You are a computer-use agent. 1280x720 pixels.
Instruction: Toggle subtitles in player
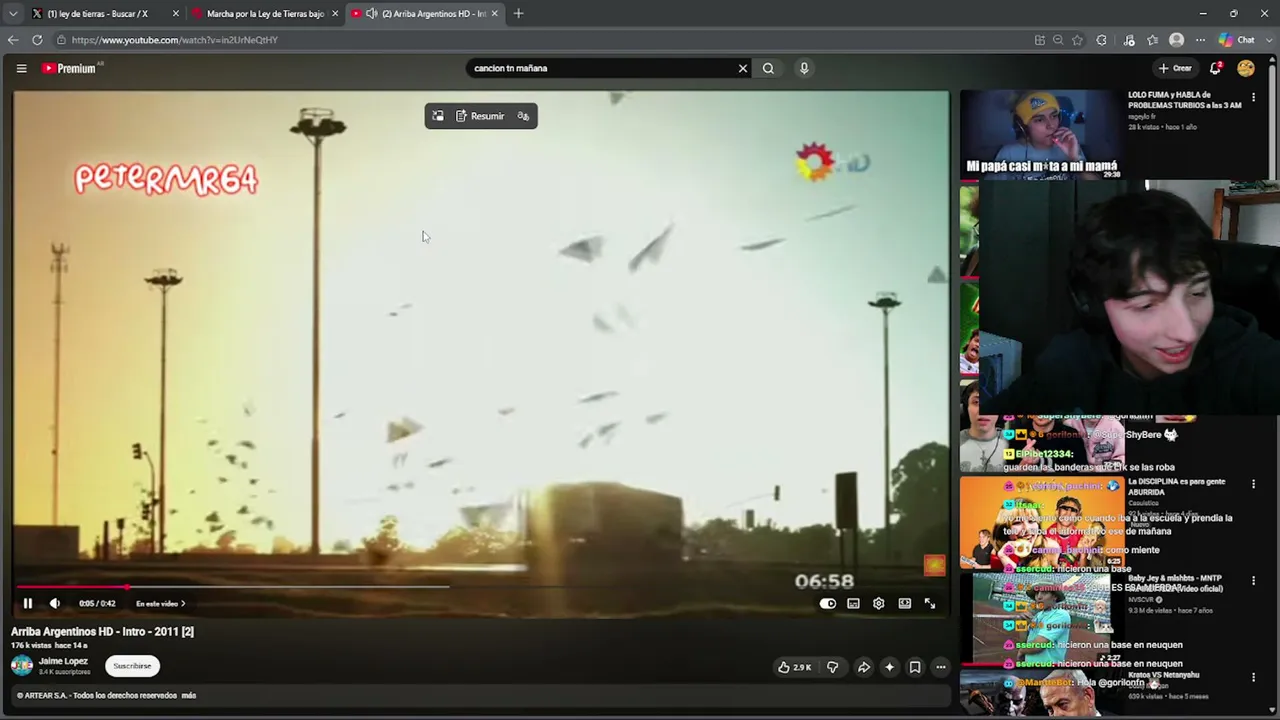click(x=853, y=603)
